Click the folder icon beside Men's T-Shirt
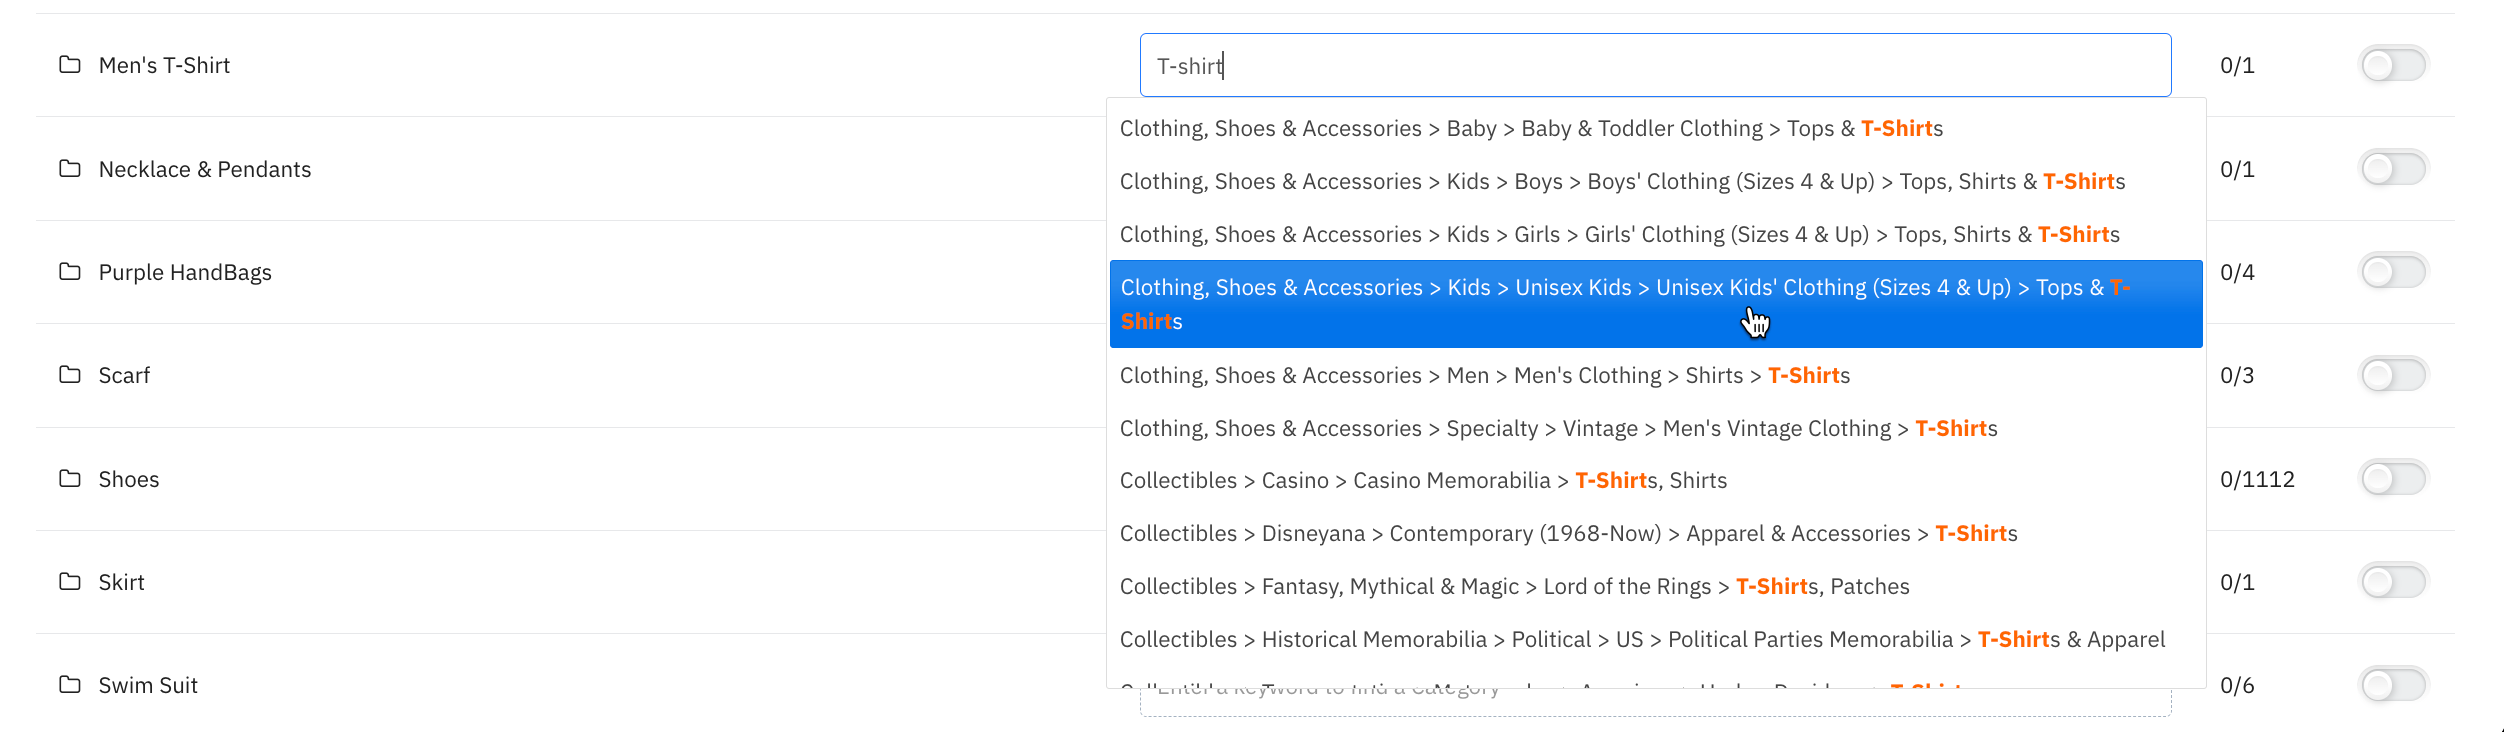The image size is (2504, 732). click(70, 65)
